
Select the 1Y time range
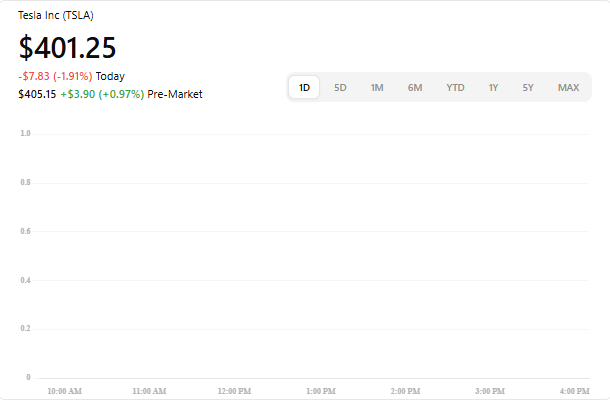[x=493, y=88]
